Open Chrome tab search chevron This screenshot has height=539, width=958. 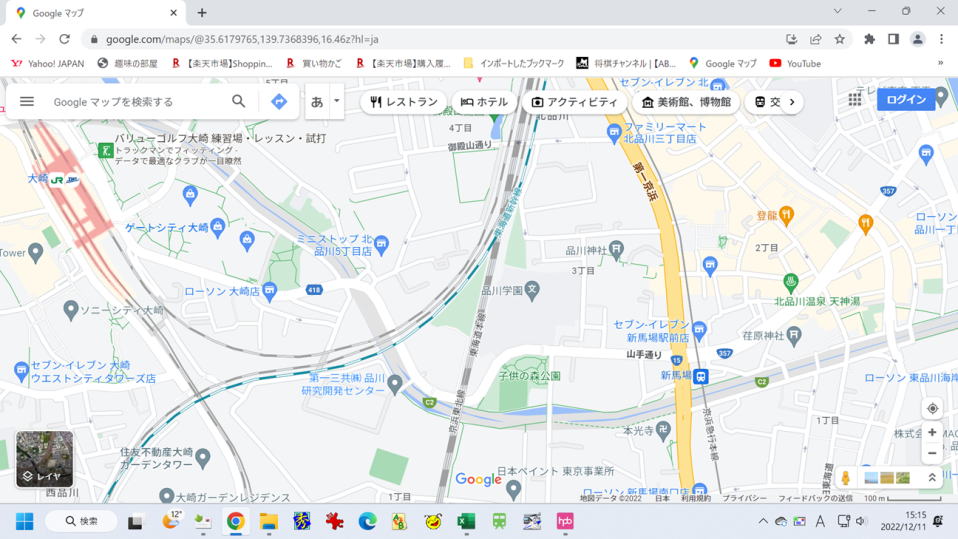coord(837,11)
